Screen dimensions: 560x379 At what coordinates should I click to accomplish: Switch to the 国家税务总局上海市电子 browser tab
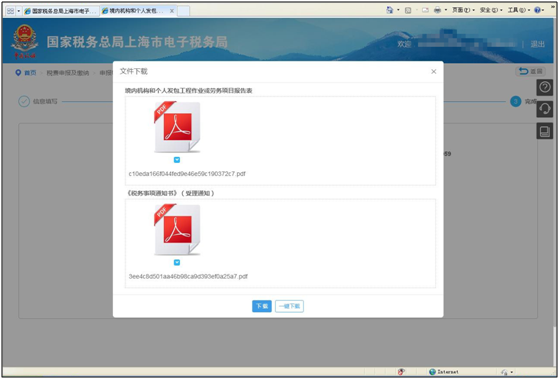coord(61,11)
